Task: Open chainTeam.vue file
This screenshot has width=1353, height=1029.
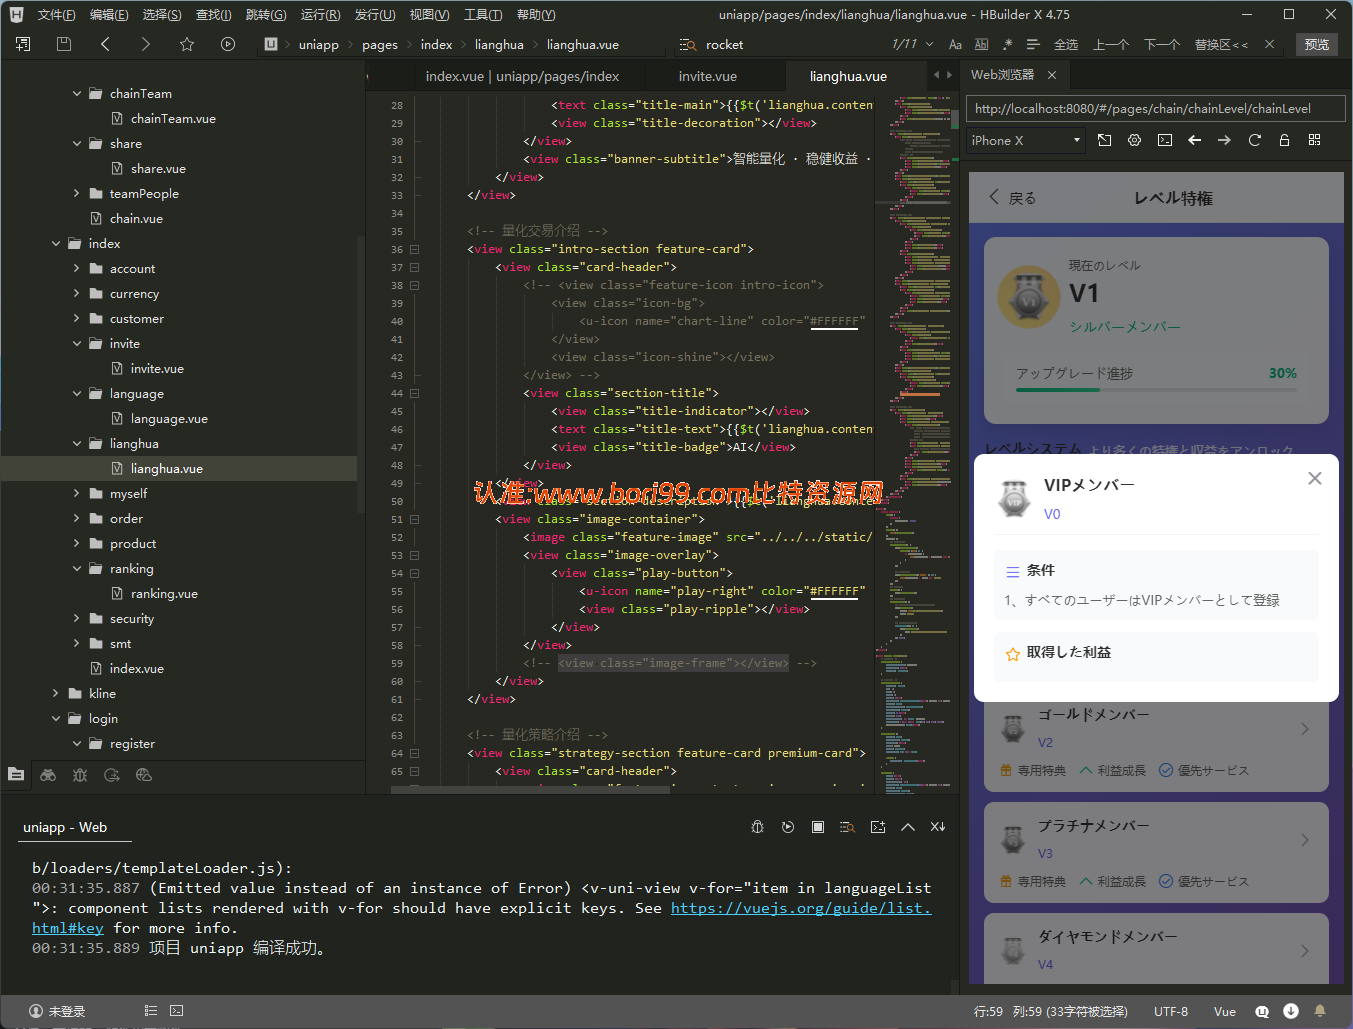Action: [173, 118]
